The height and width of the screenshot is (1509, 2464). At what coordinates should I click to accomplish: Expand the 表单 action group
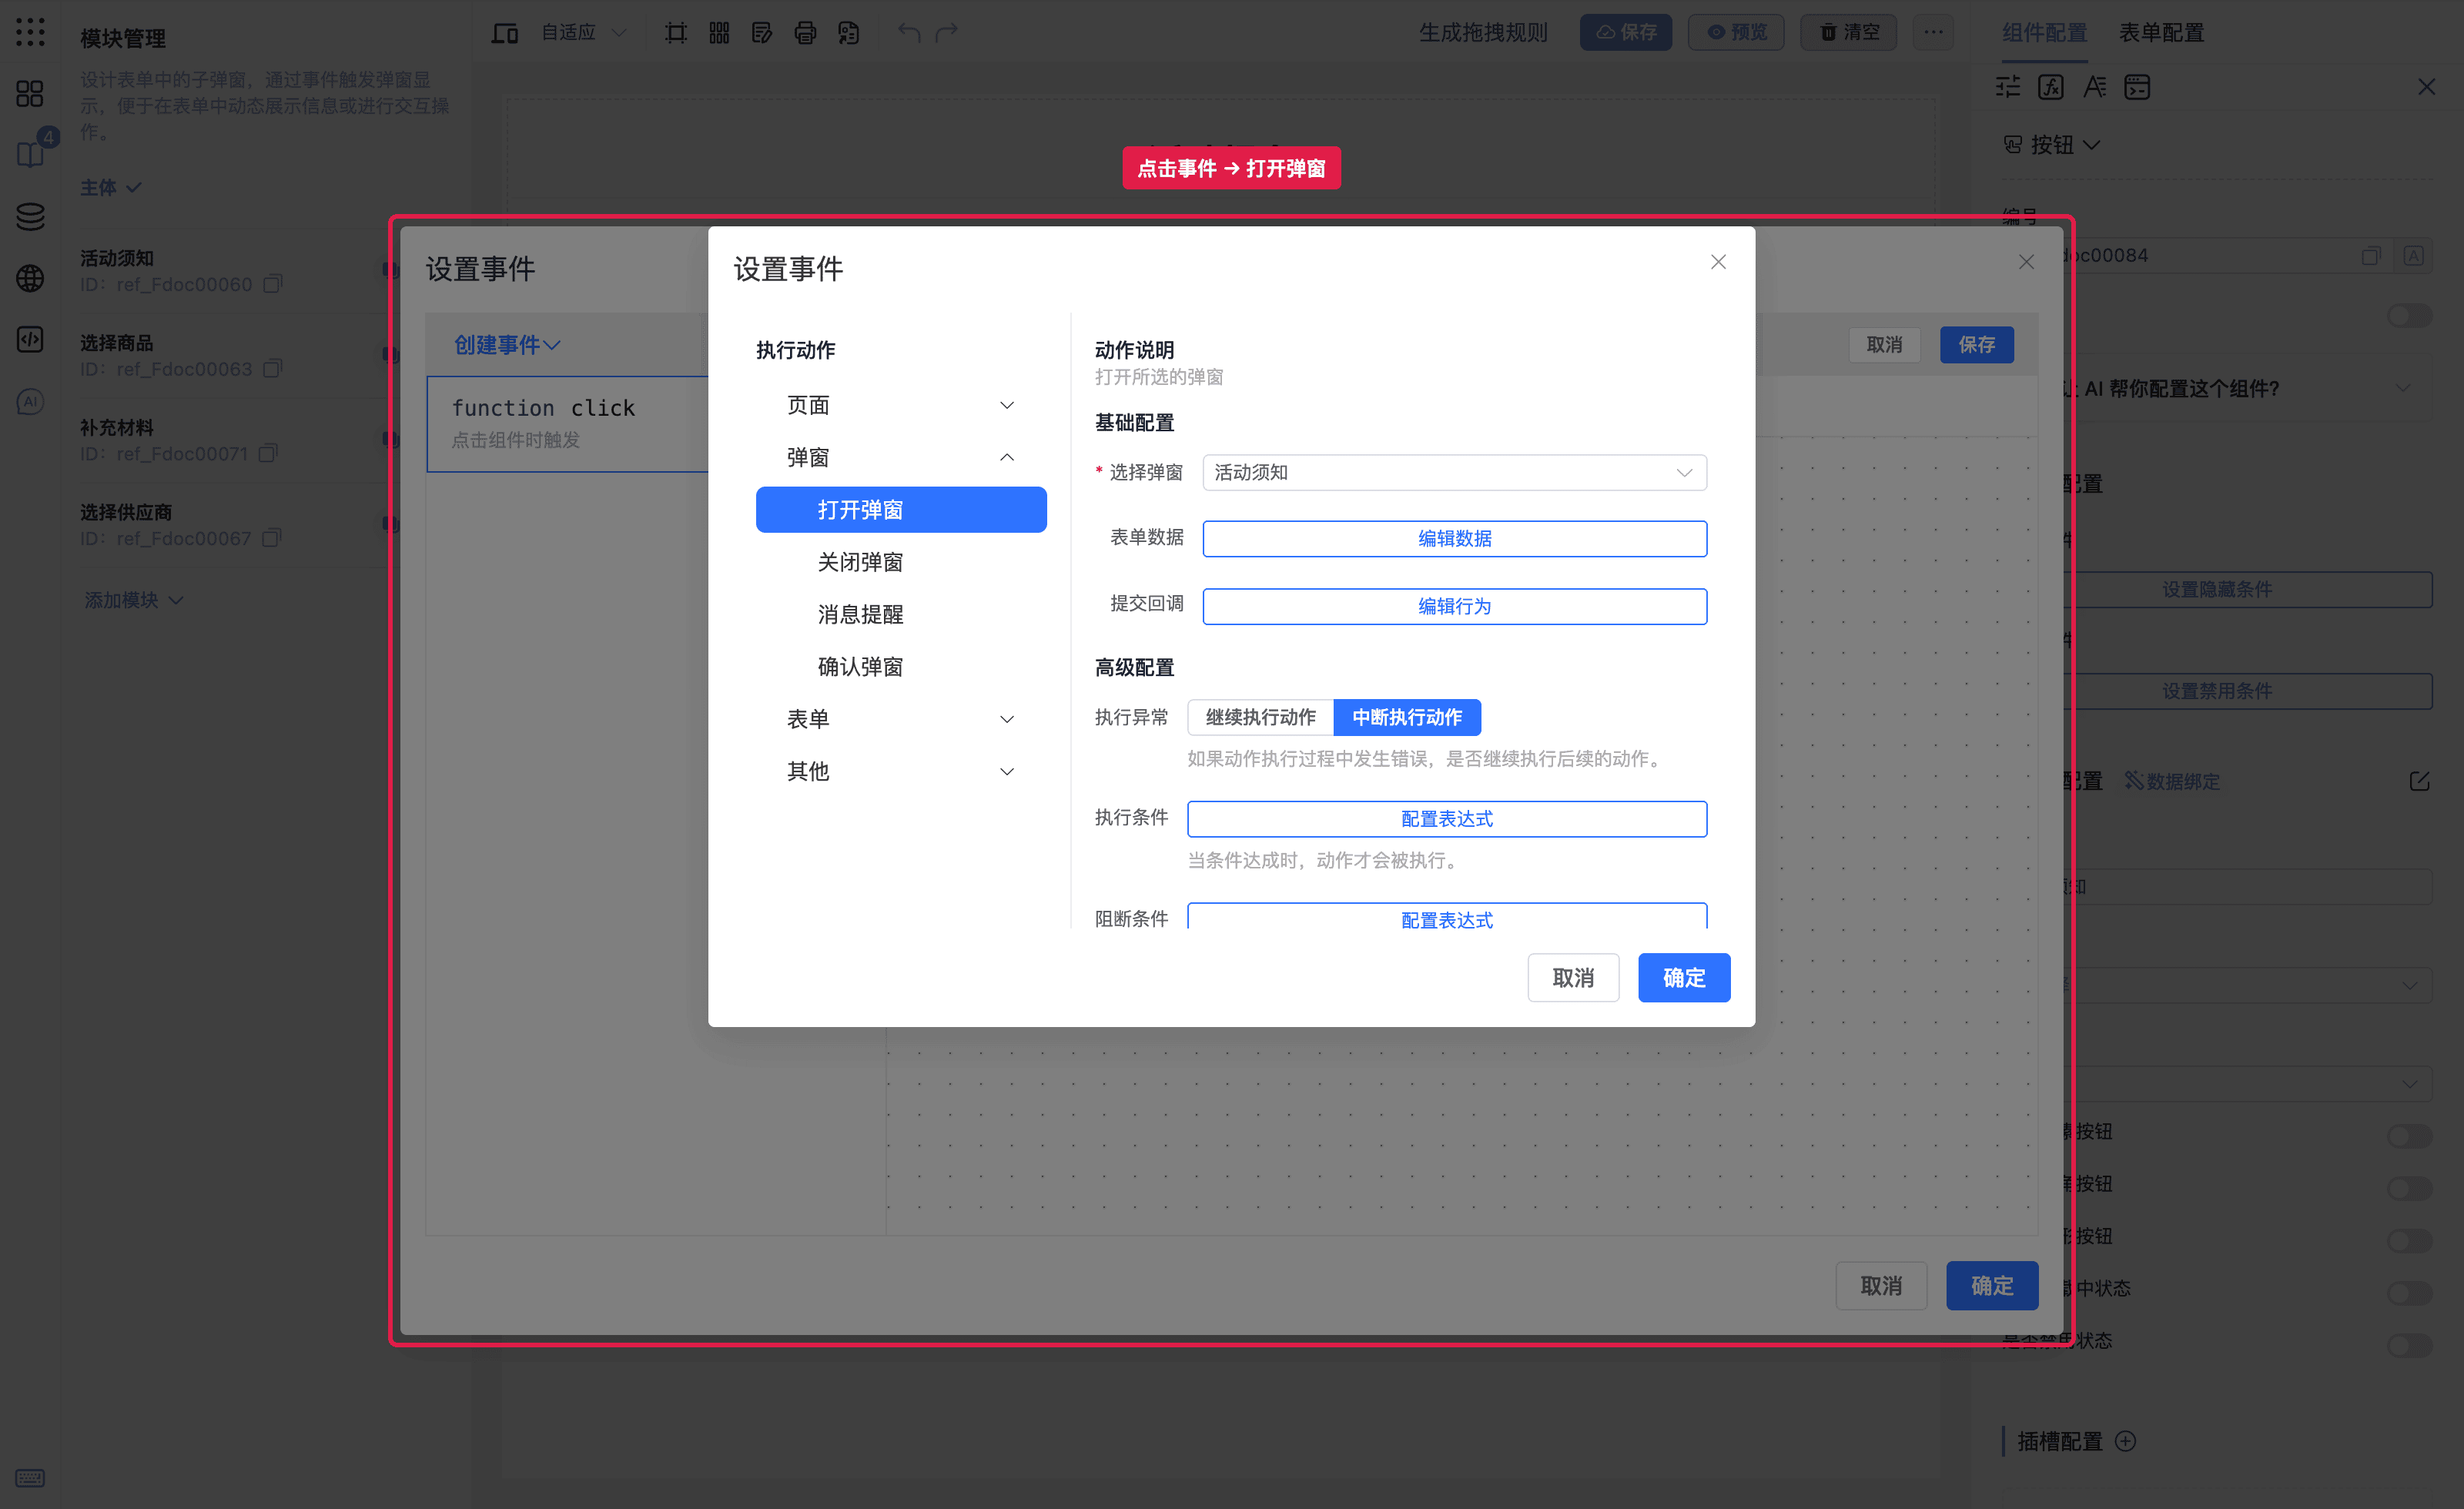901,719
